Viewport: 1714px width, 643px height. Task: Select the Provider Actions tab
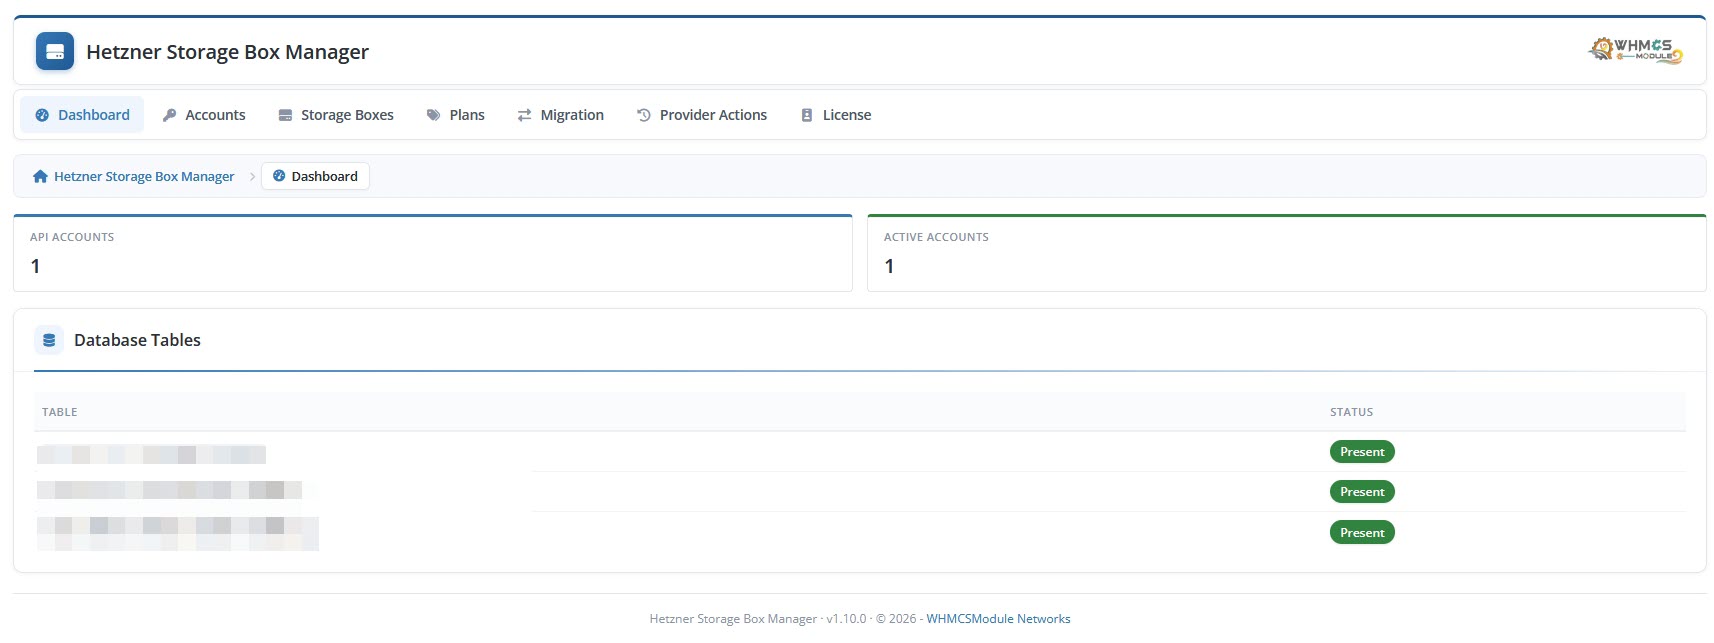coord(702,115)
